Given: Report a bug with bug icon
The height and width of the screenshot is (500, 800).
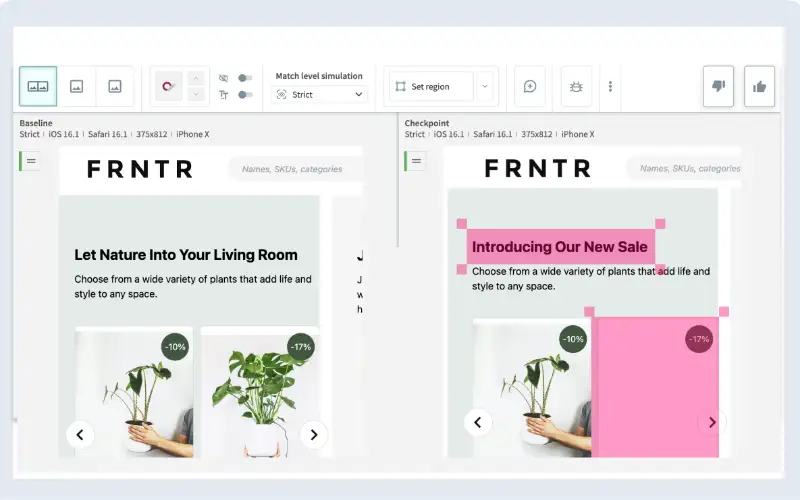Looking at the screenshot, I should (x=576, y=86).
